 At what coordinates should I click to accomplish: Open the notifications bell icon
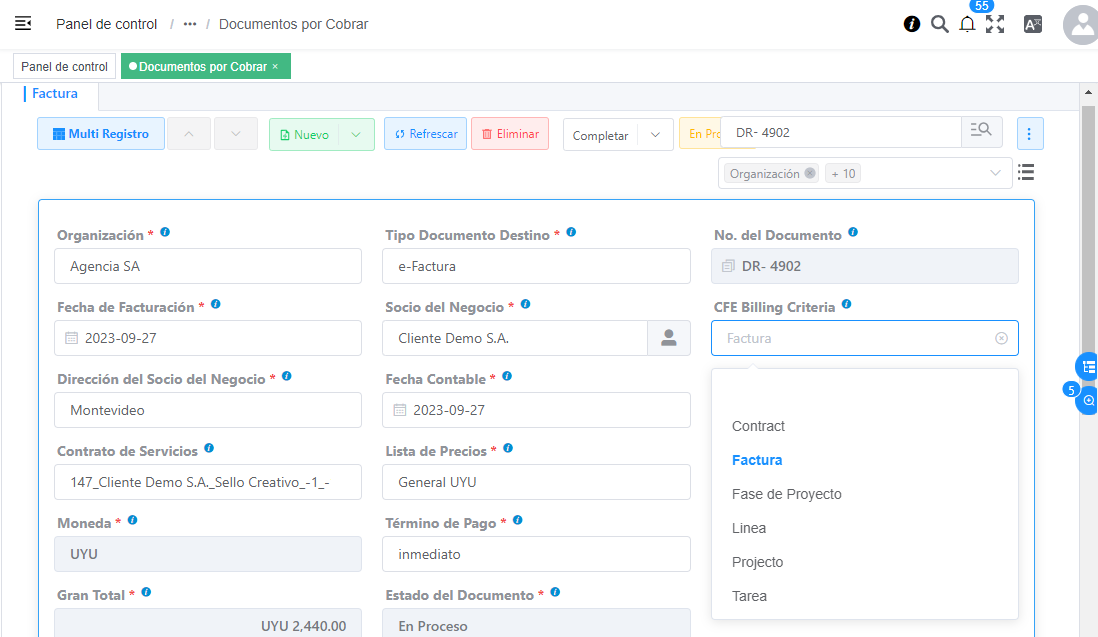click(967, 25)
